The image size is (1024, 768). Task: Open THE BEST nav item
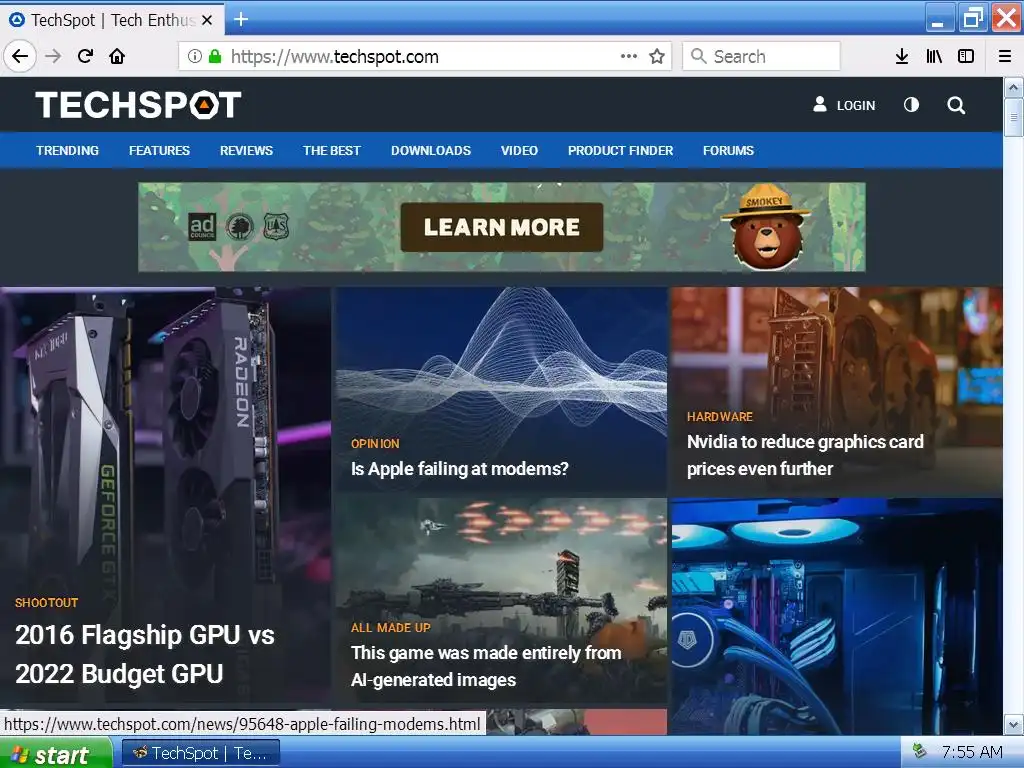332,151
